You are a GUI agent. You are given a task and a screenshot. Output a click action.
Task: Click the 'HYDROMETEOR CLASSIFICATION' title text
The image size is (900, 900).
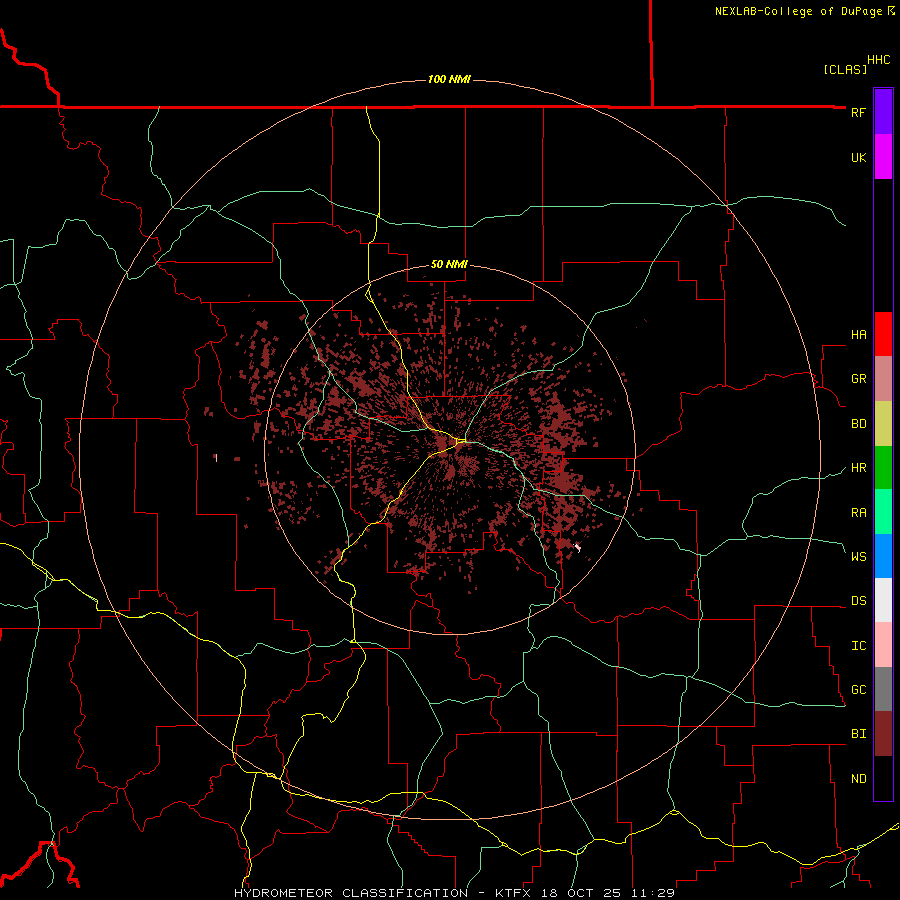351,893
